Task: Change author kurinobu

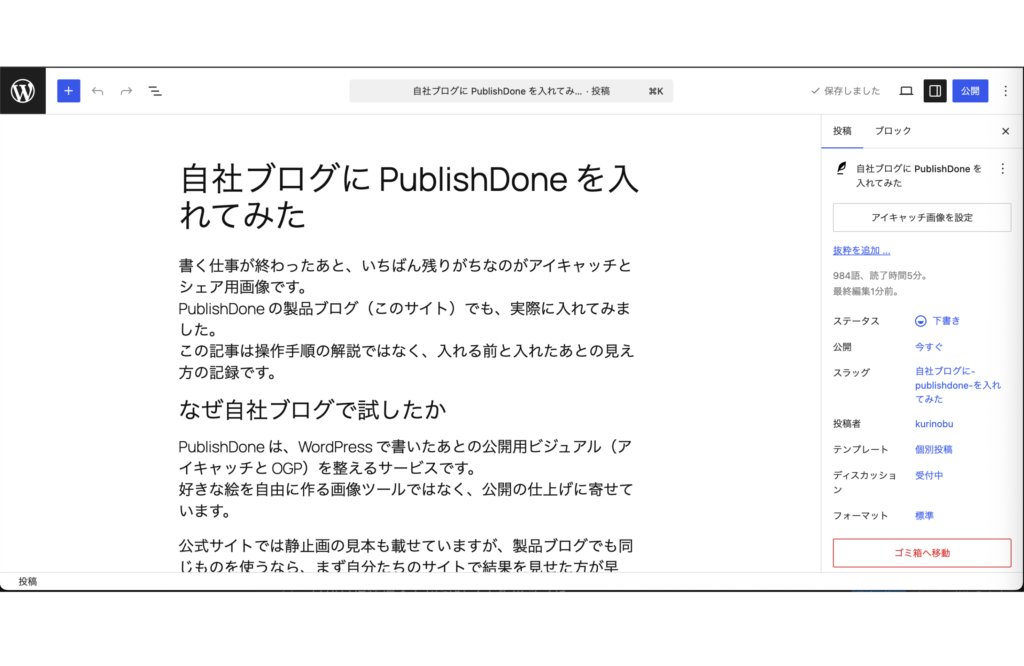Action: [x=934, y=424]
